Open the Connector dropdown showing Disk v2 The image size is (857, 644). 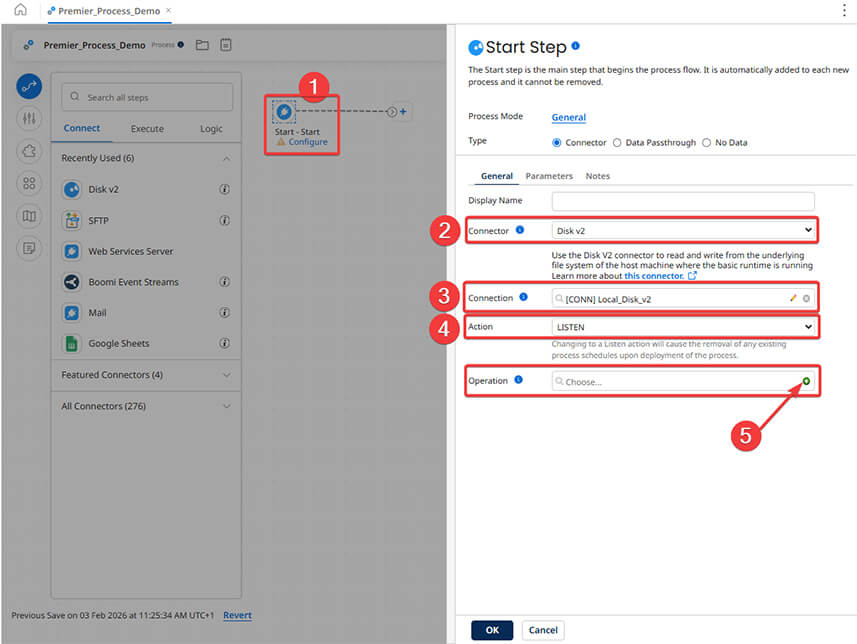click(682, 230)
